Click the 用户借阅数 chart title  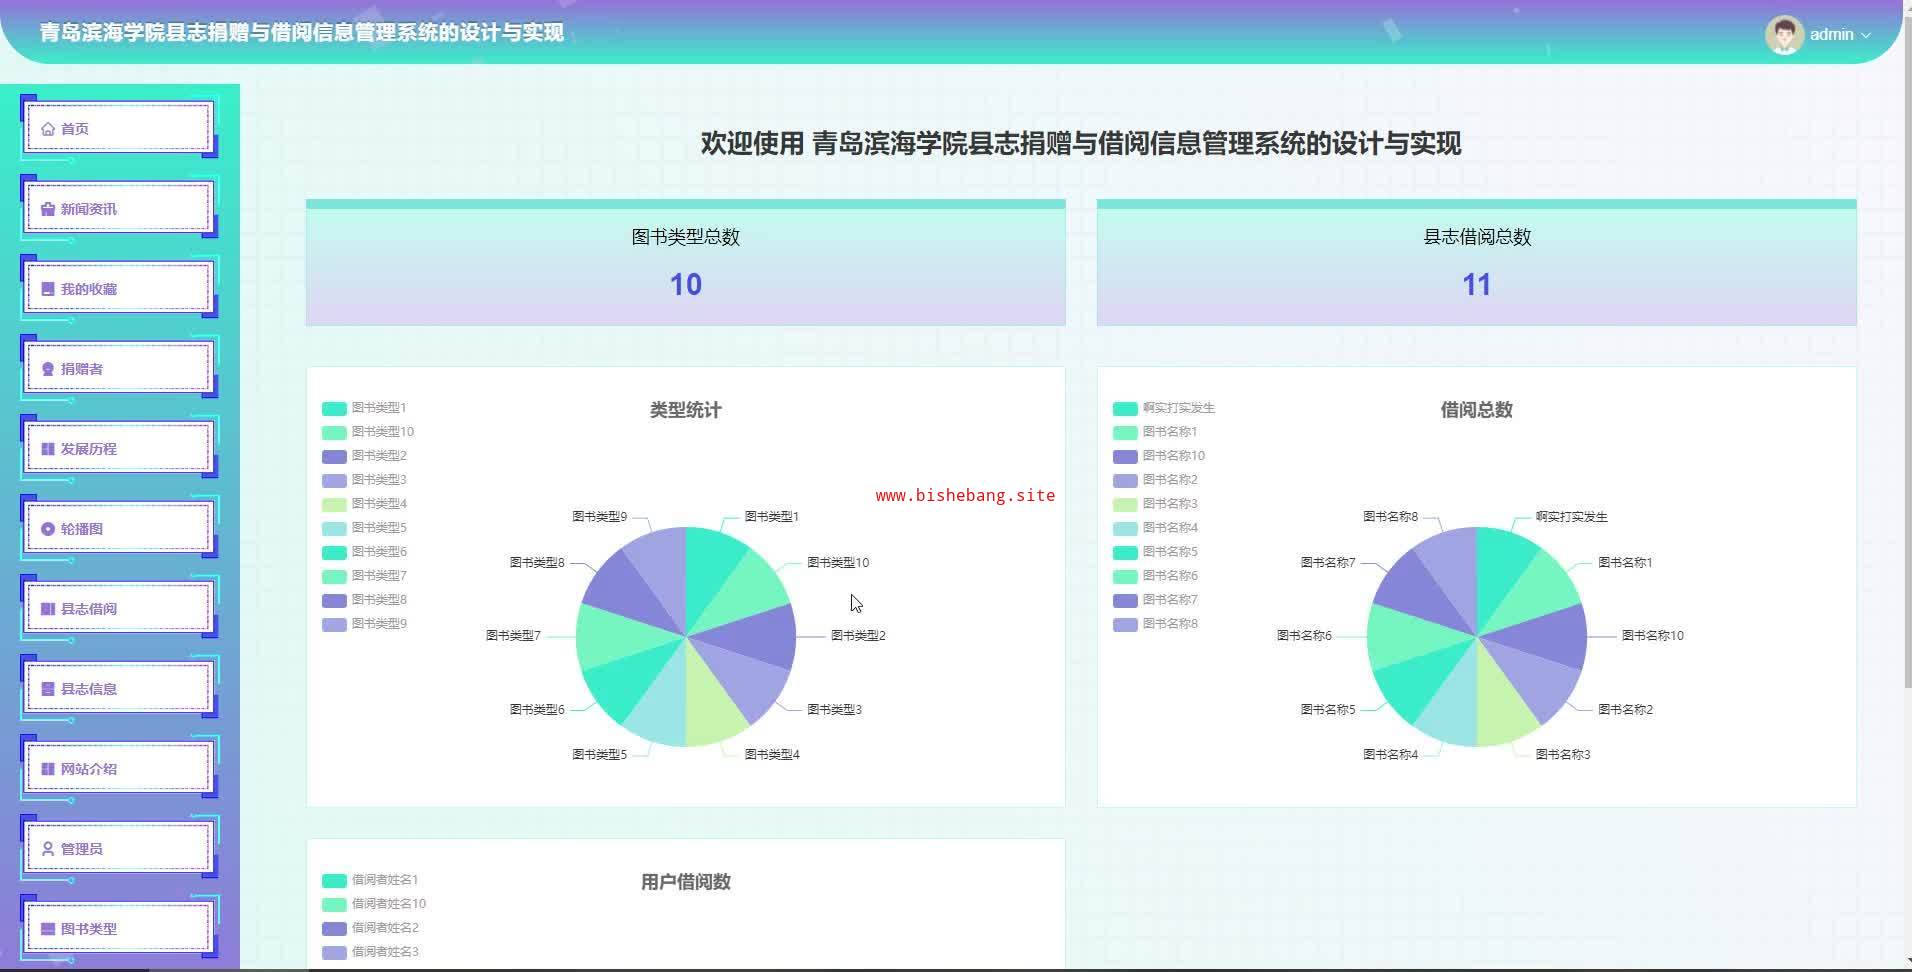686,882
